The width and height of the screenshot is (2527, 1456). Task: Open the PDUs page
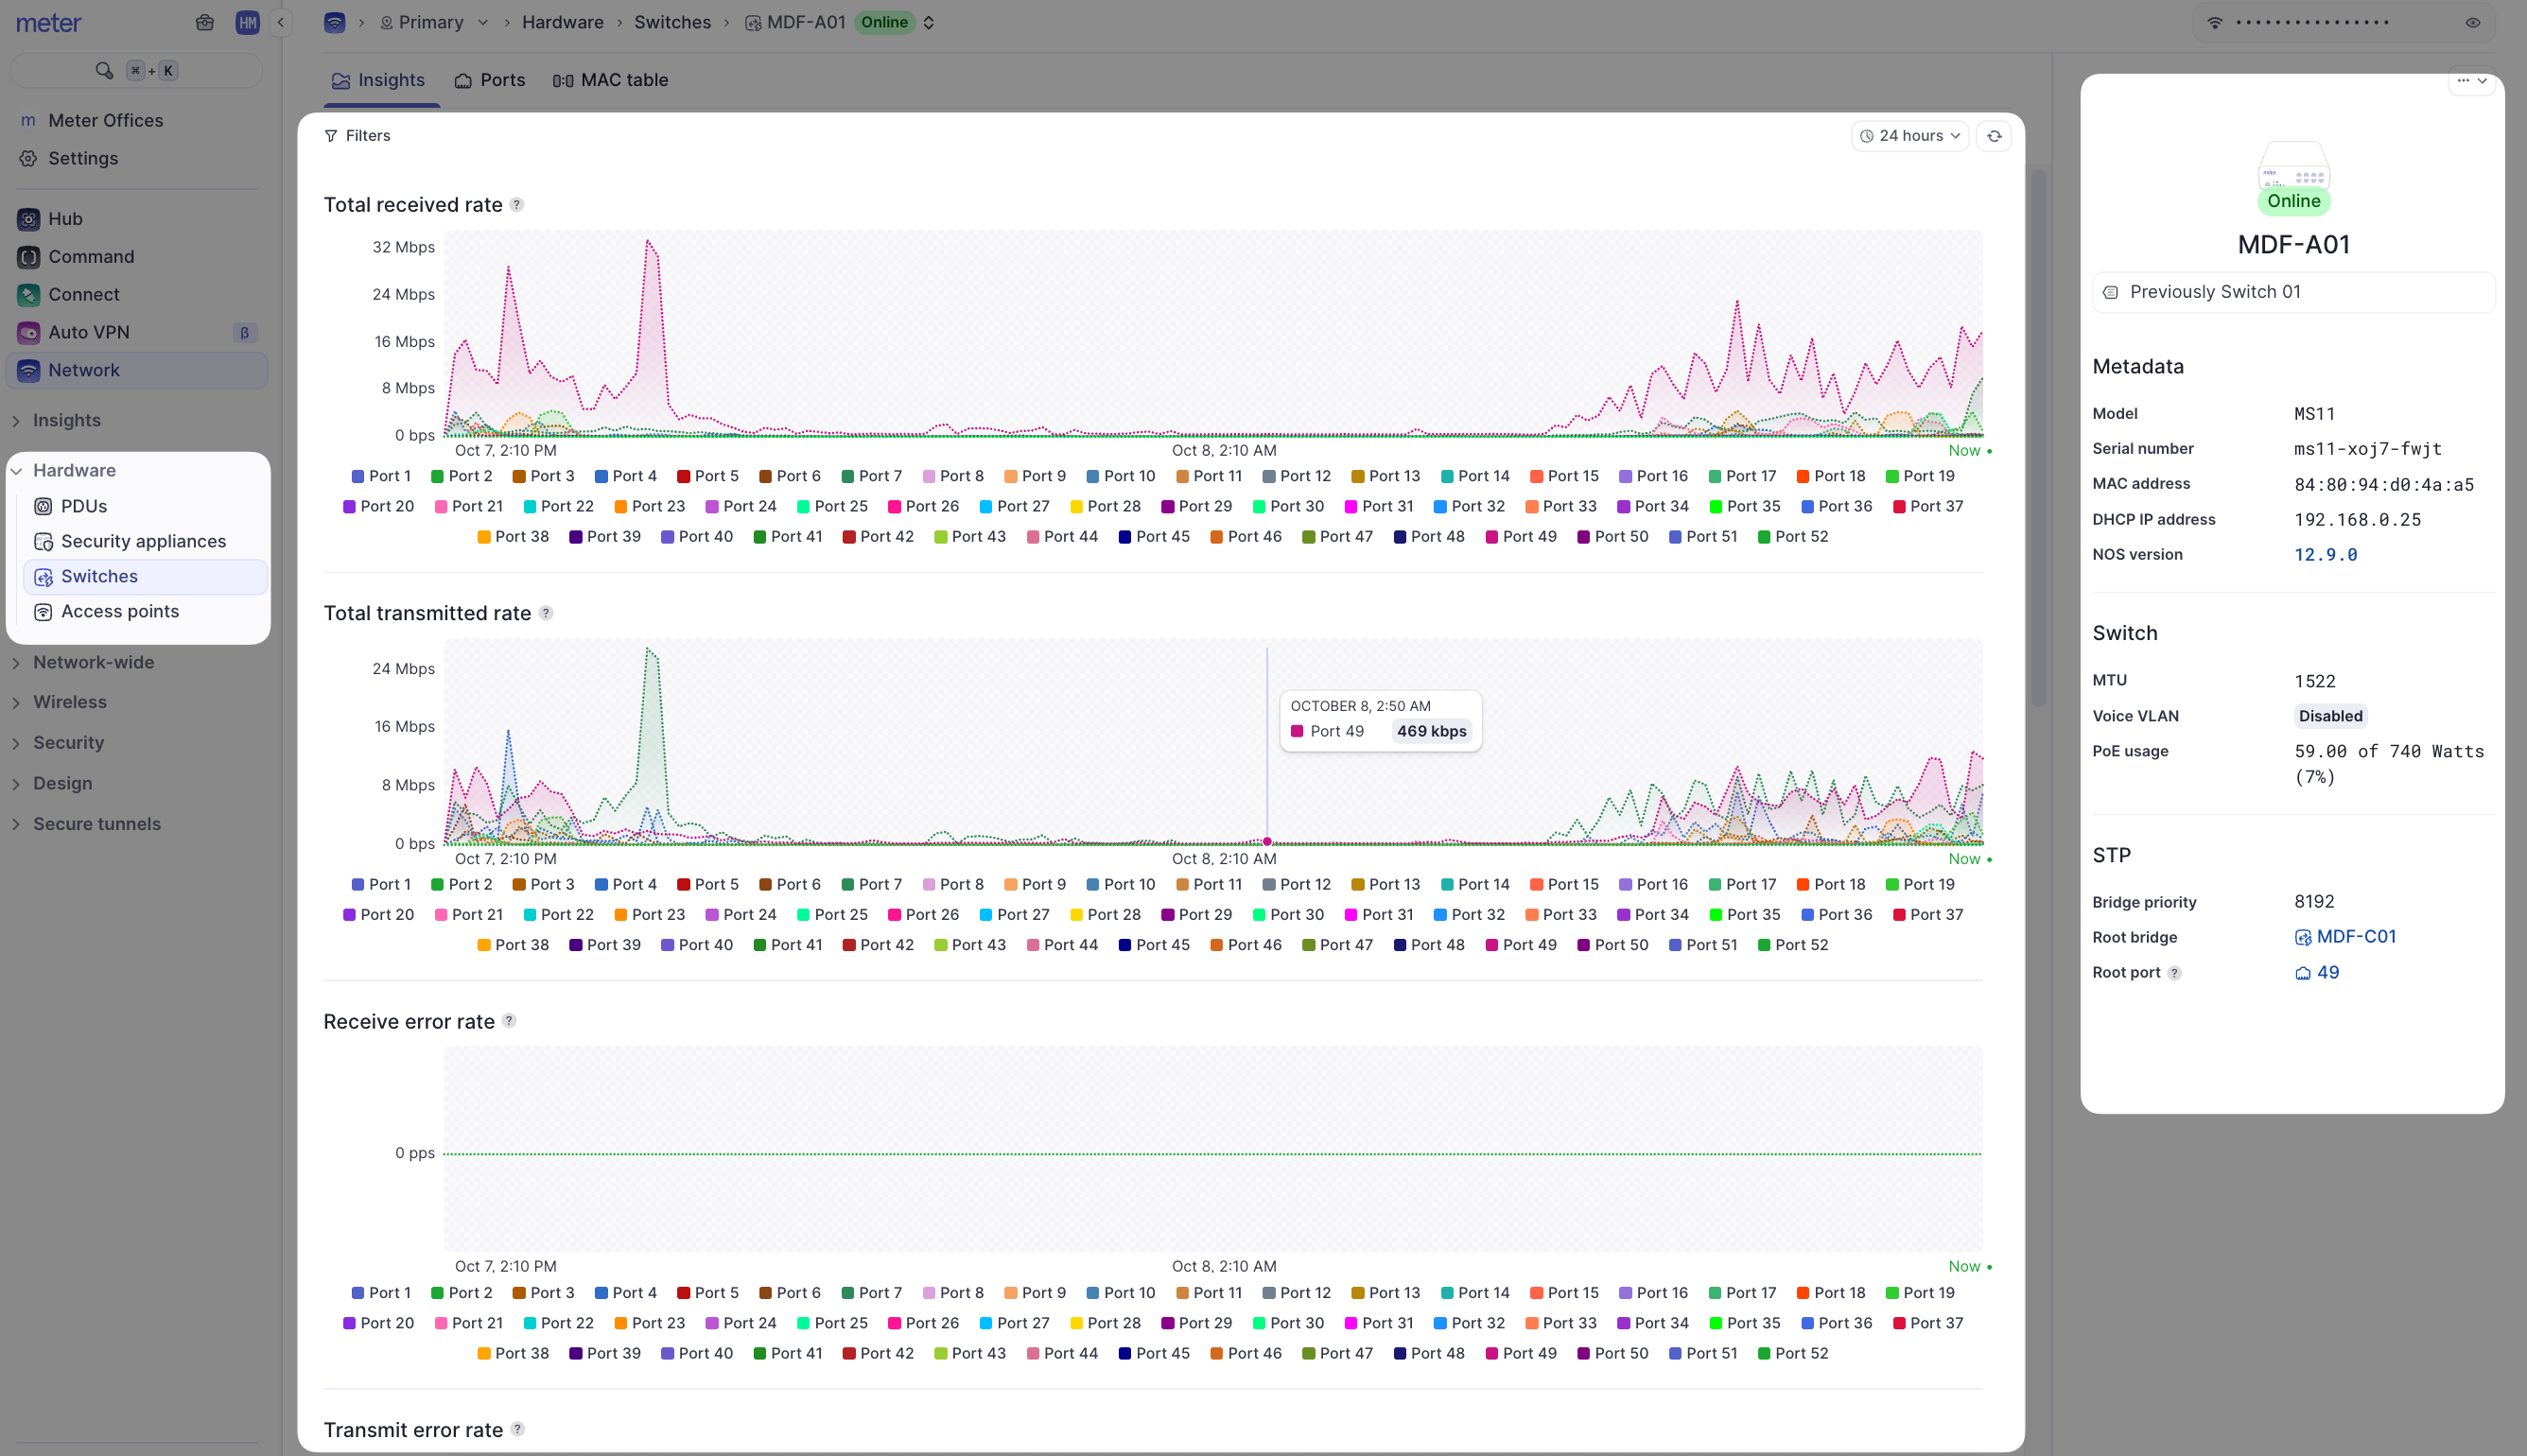point(83,506)
